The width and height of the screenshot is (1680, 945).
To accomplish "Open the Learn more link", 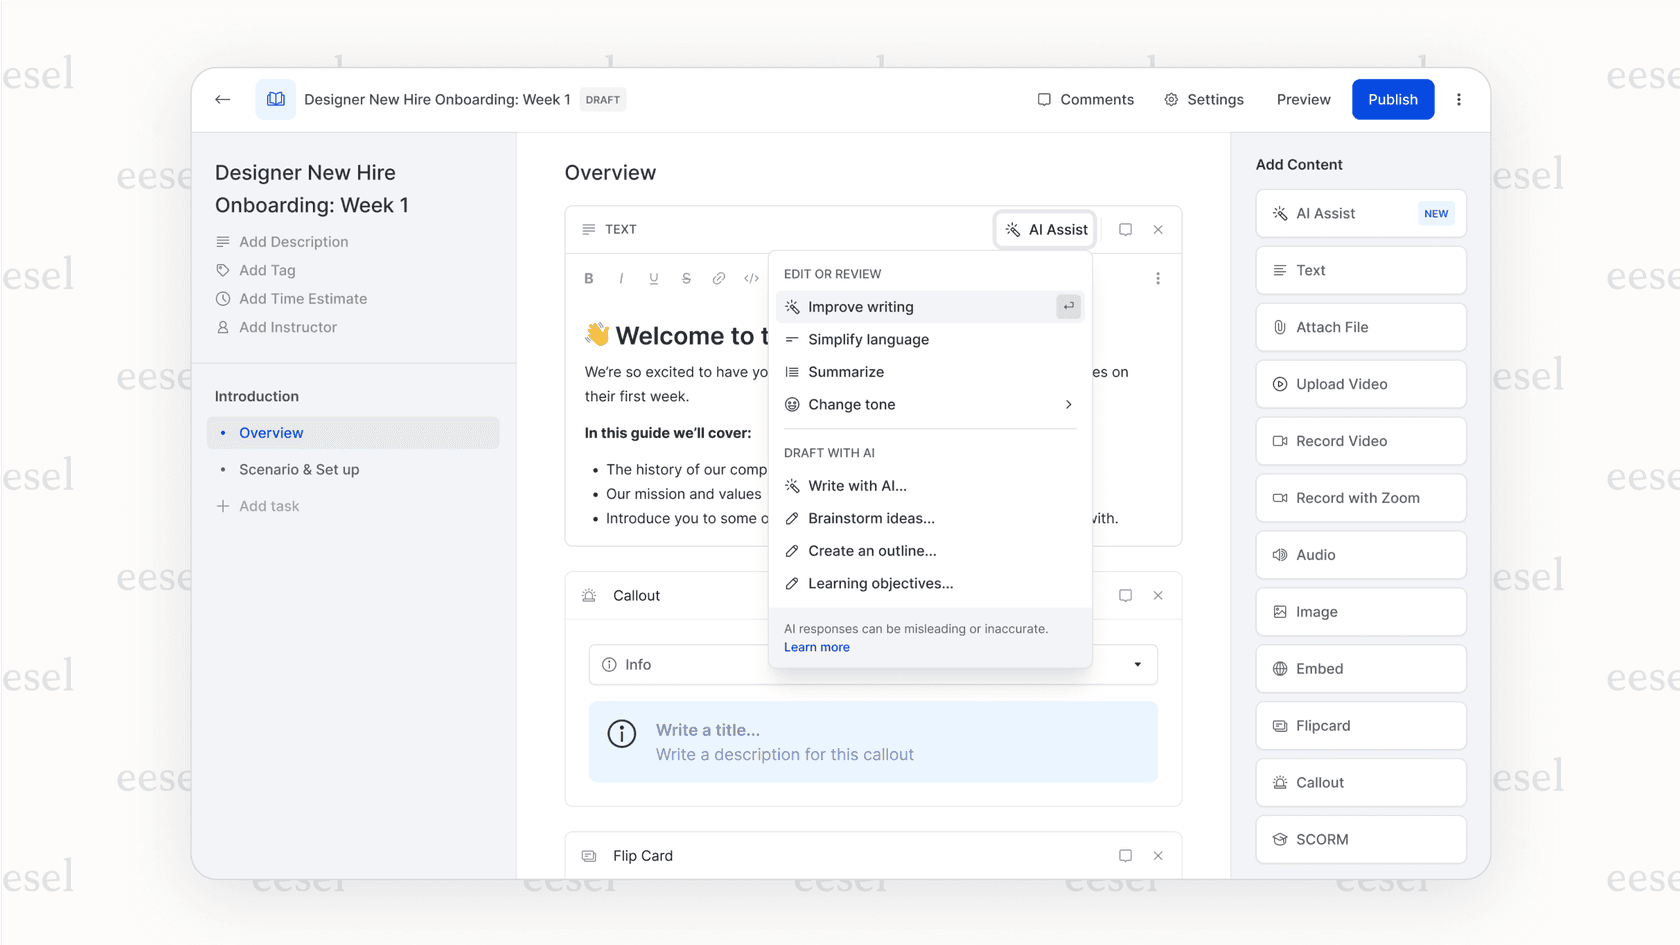I will [816, 648].
